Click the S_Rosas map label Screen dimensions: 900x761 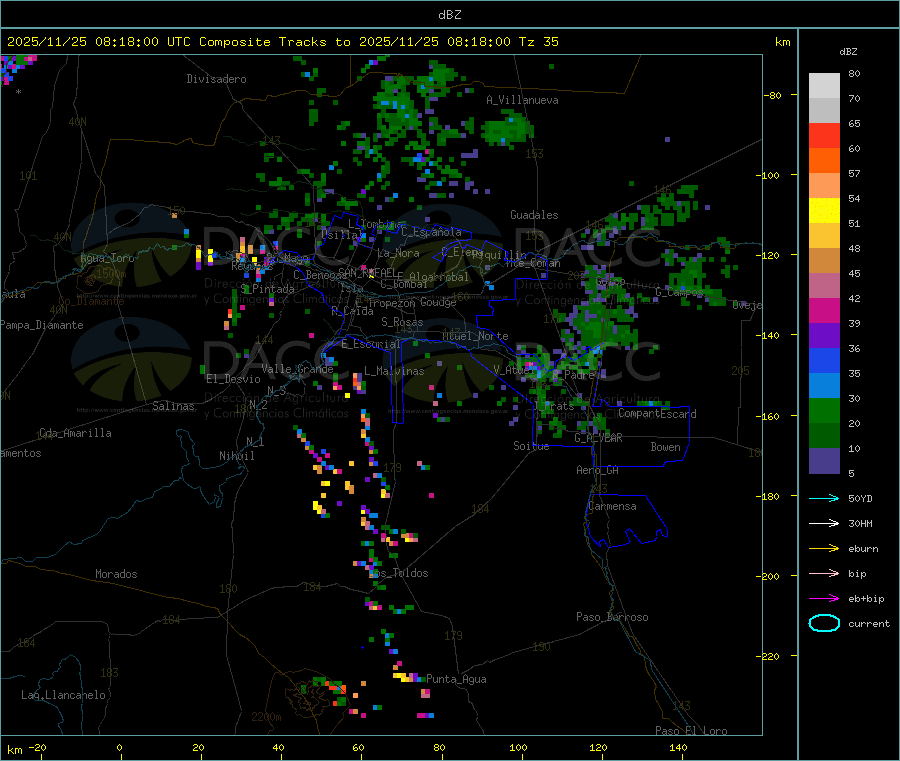[x=402, y=322]
